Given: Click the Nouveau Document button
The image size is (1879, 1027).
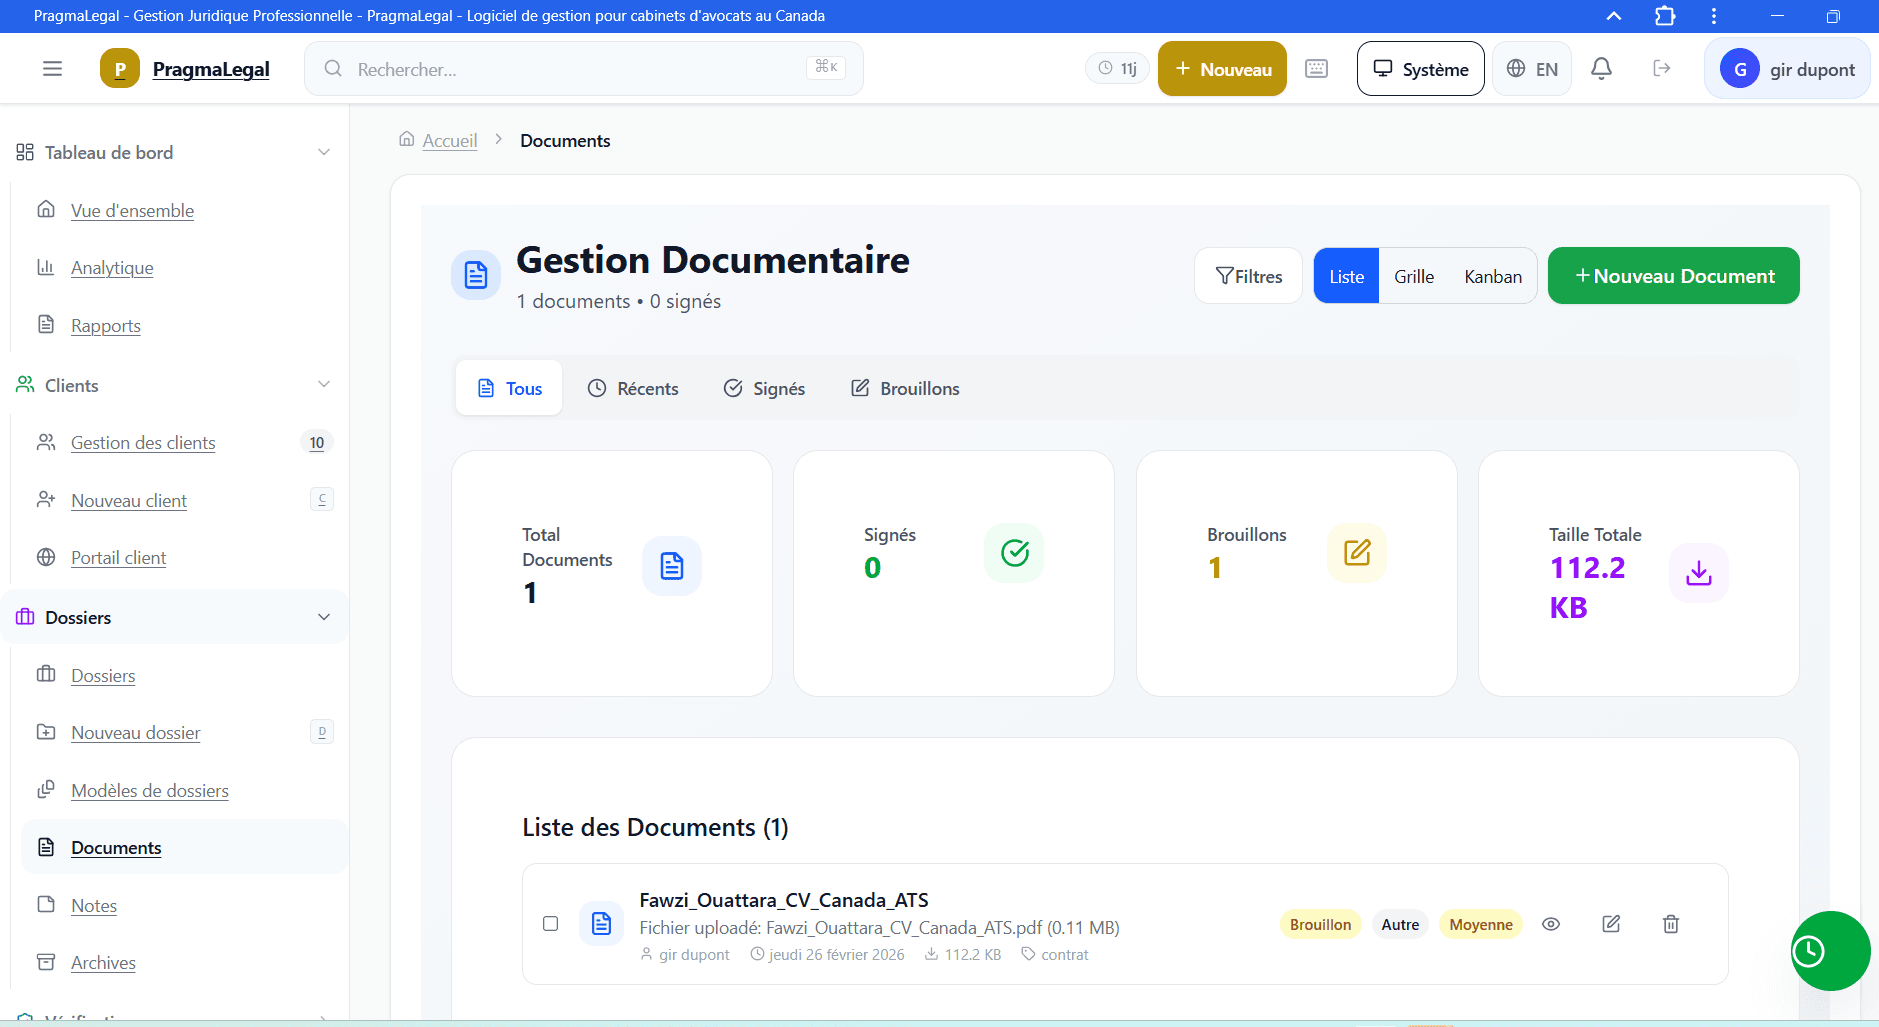Looking at the screenshot, I should 1673,276.
